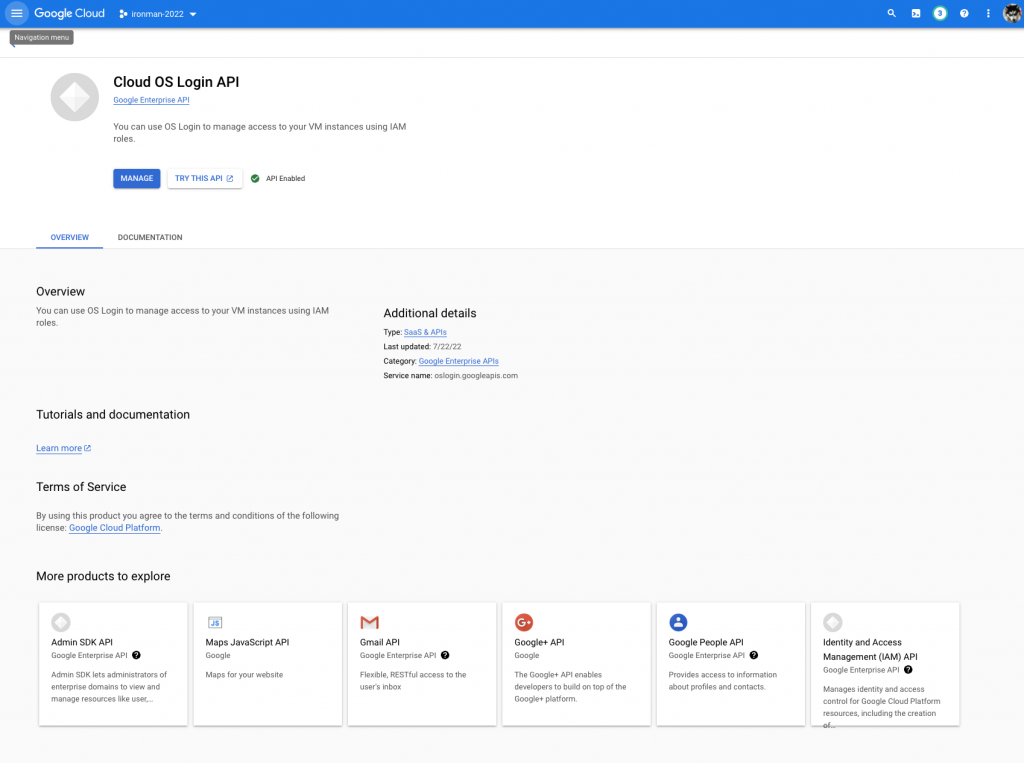The height and width of the screenshot is (763, 1024).
Task: Click the Maps JavaScript API JS icon
Action: click(x=215, y=623)
